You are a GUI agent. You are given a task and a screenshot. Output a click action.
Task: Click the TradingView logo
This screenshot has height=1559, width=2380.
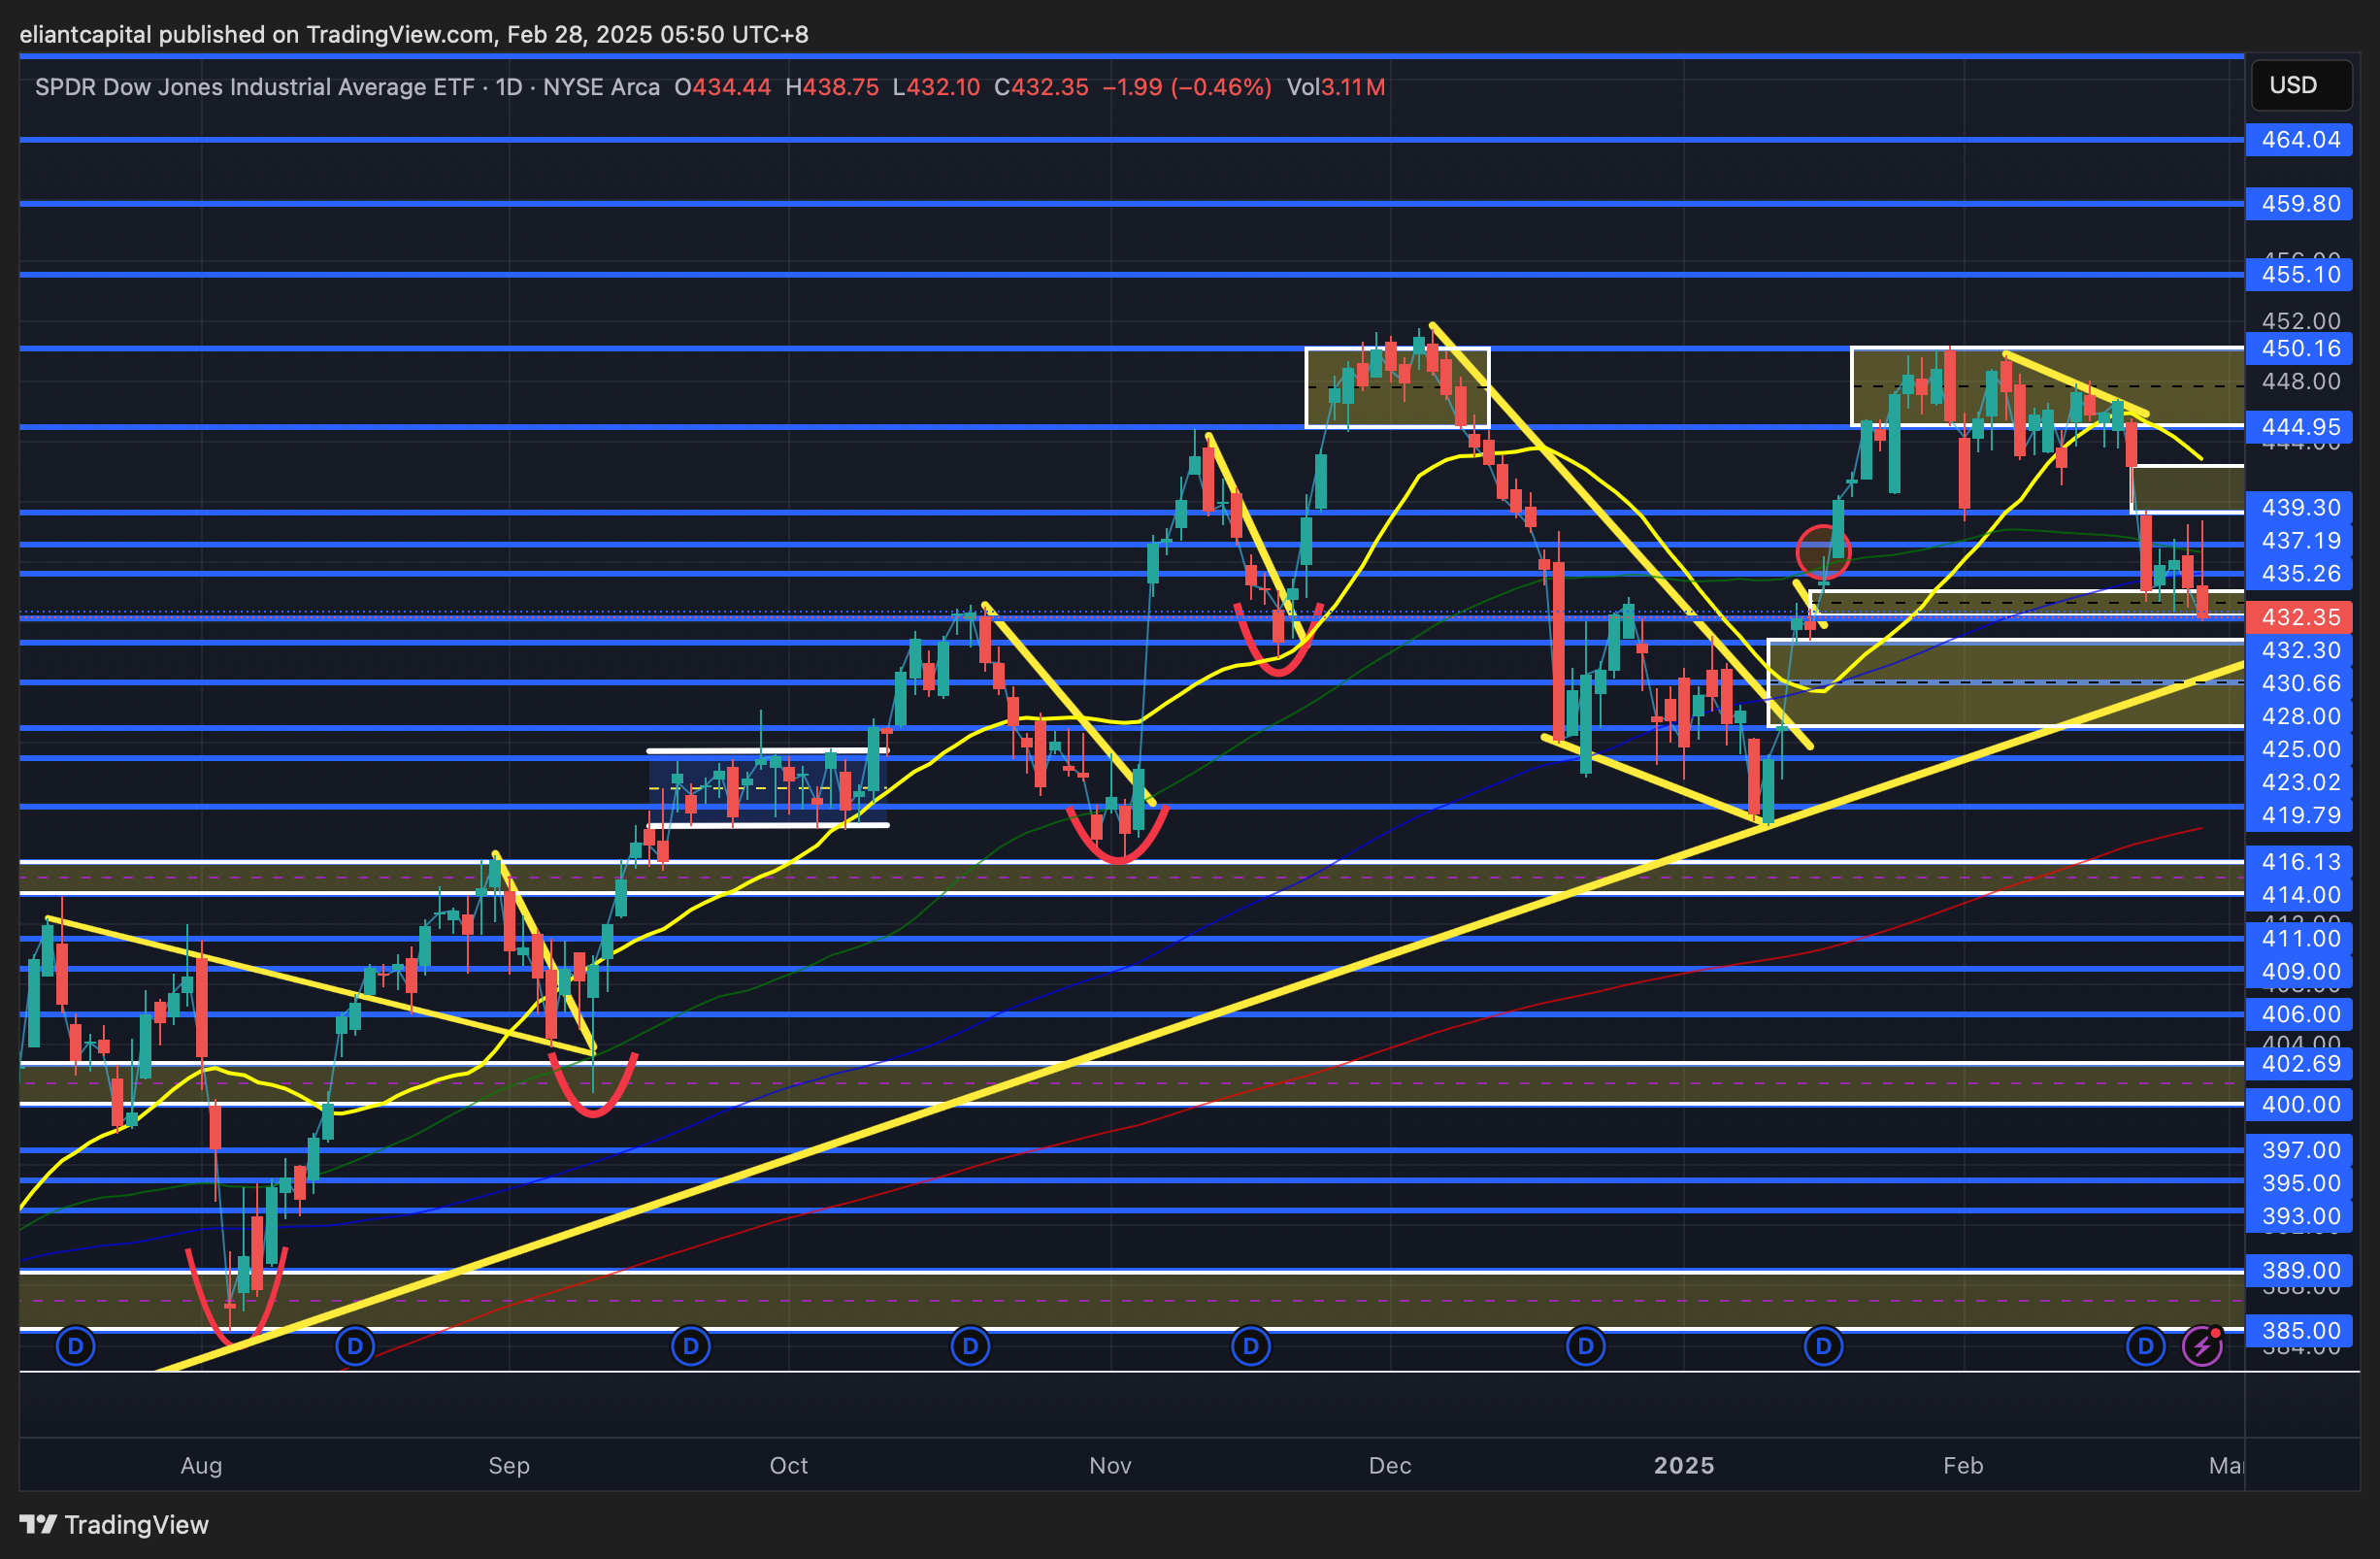[115, 1524]
